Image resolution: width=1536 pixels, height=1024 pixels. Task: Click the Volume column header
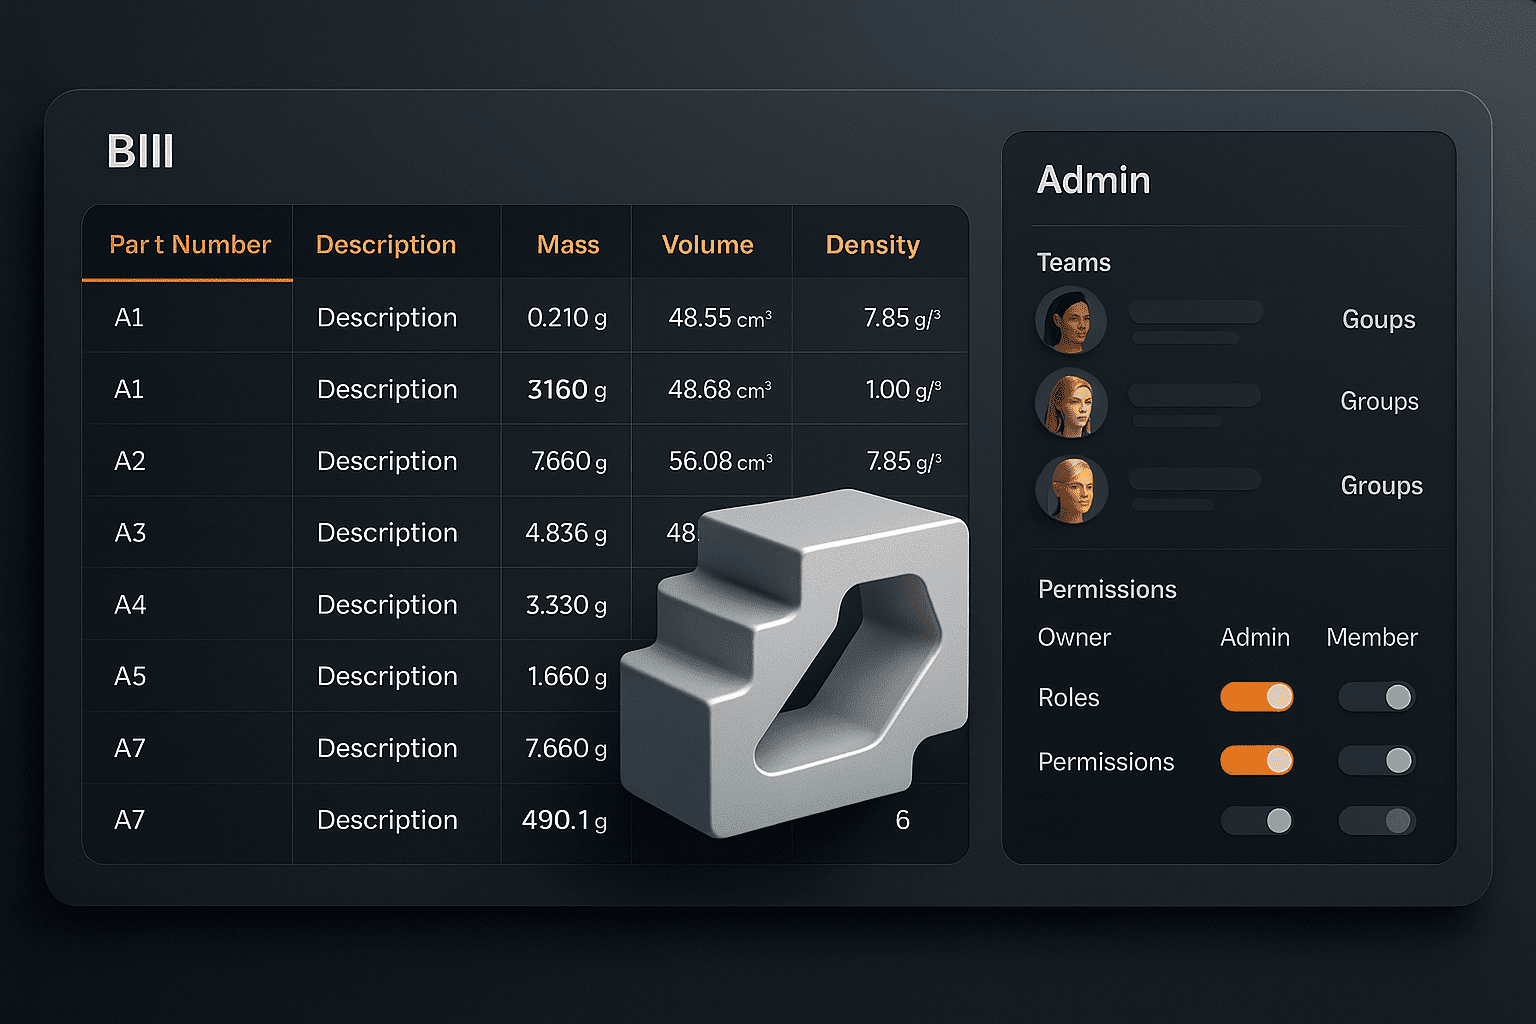708,245
